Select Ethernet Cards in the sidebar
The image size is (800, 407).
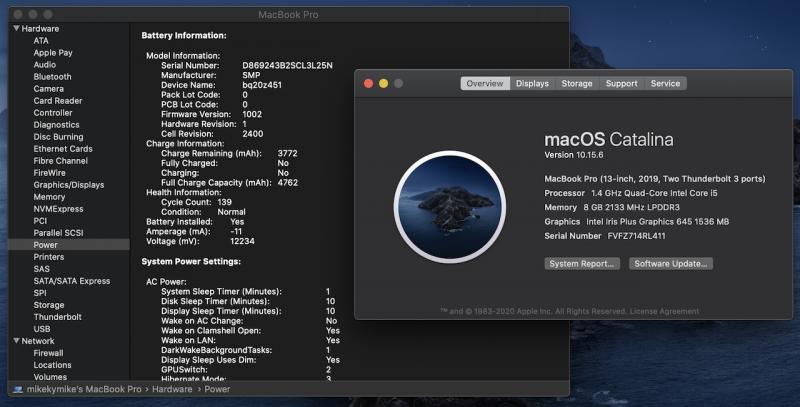(x=63, y=148)
